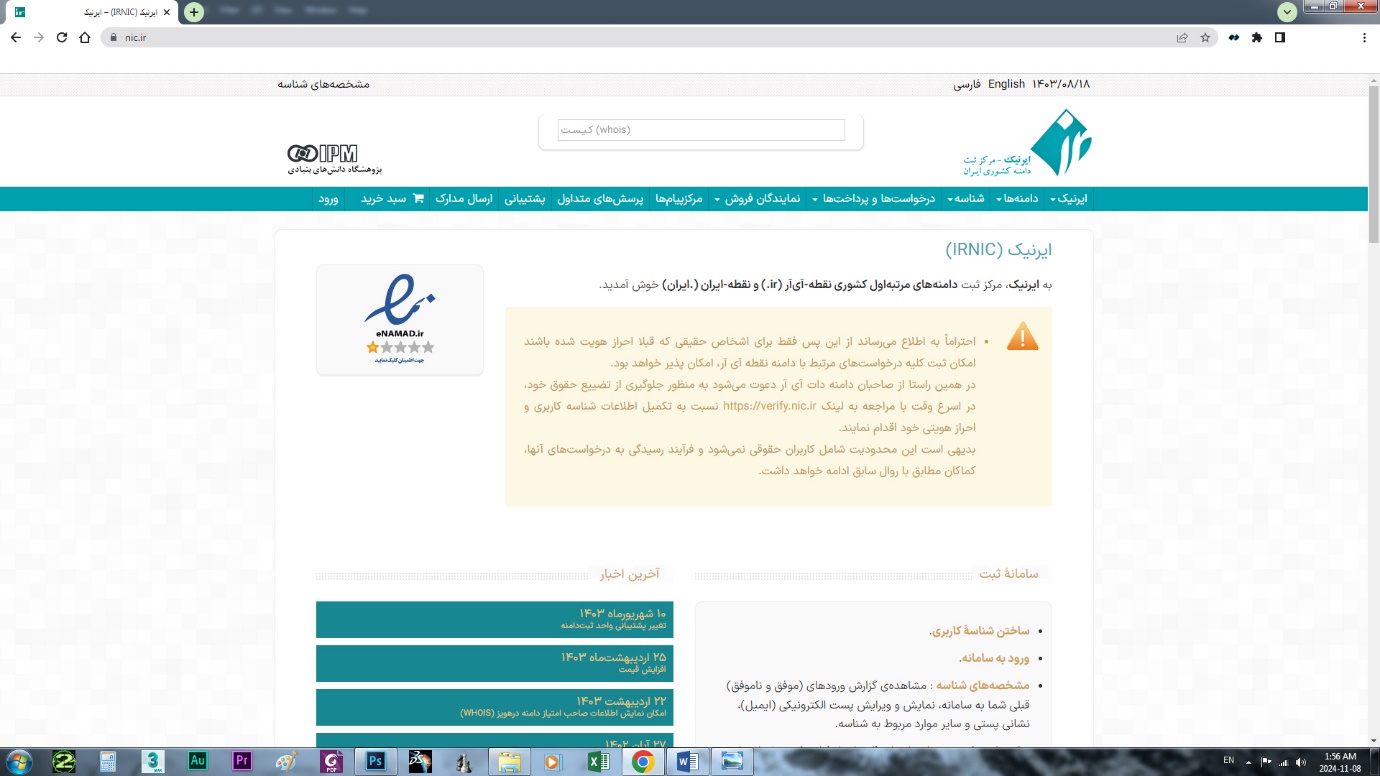1380x776 pixels.
Task: Open Photoshop from the taskbar
Action: tap(376, 761)
